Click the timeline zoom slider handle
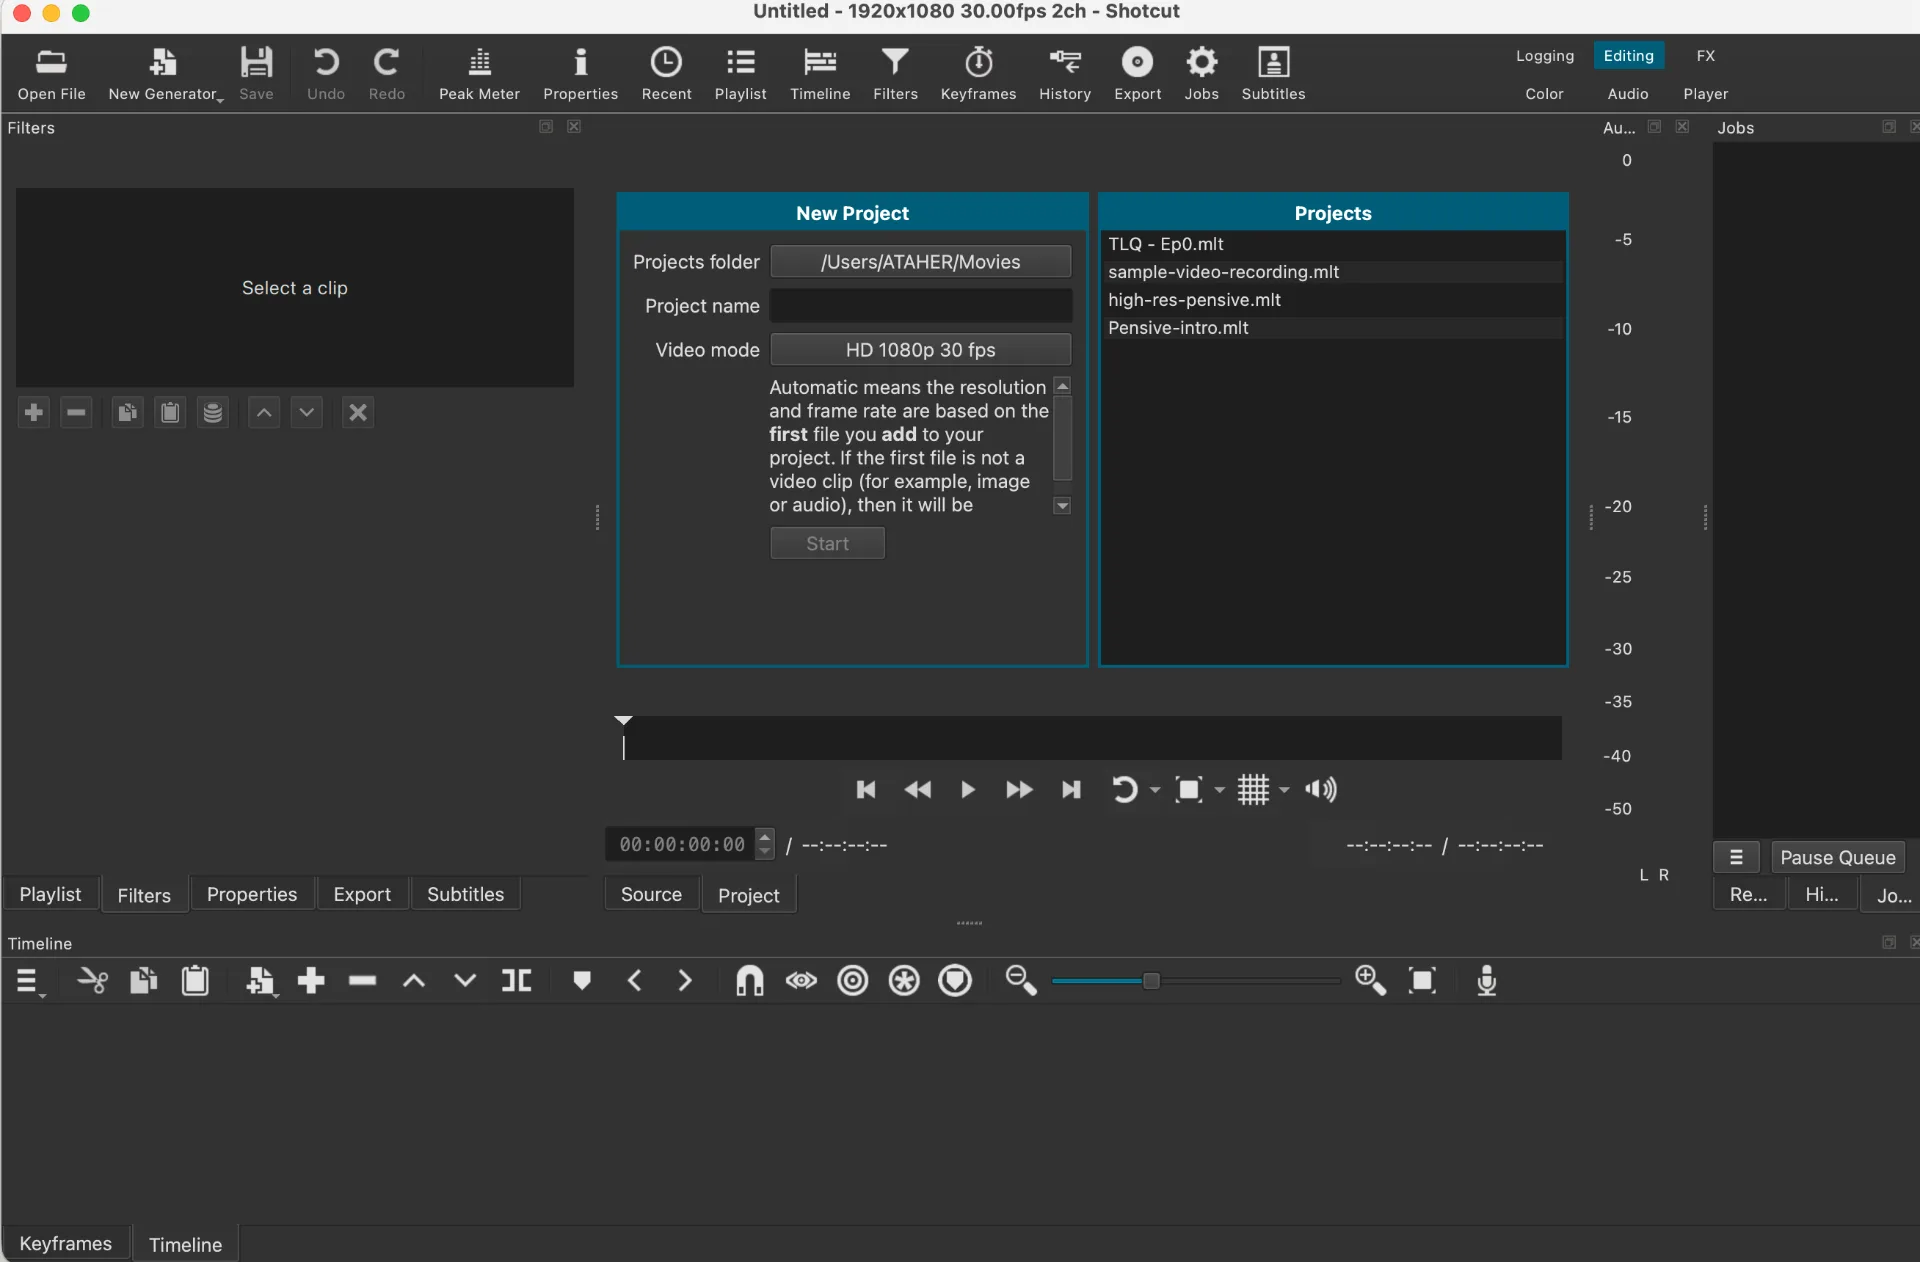Image resolution: width=1920 pixels, height=1262 pixels. click(1151, 981)
